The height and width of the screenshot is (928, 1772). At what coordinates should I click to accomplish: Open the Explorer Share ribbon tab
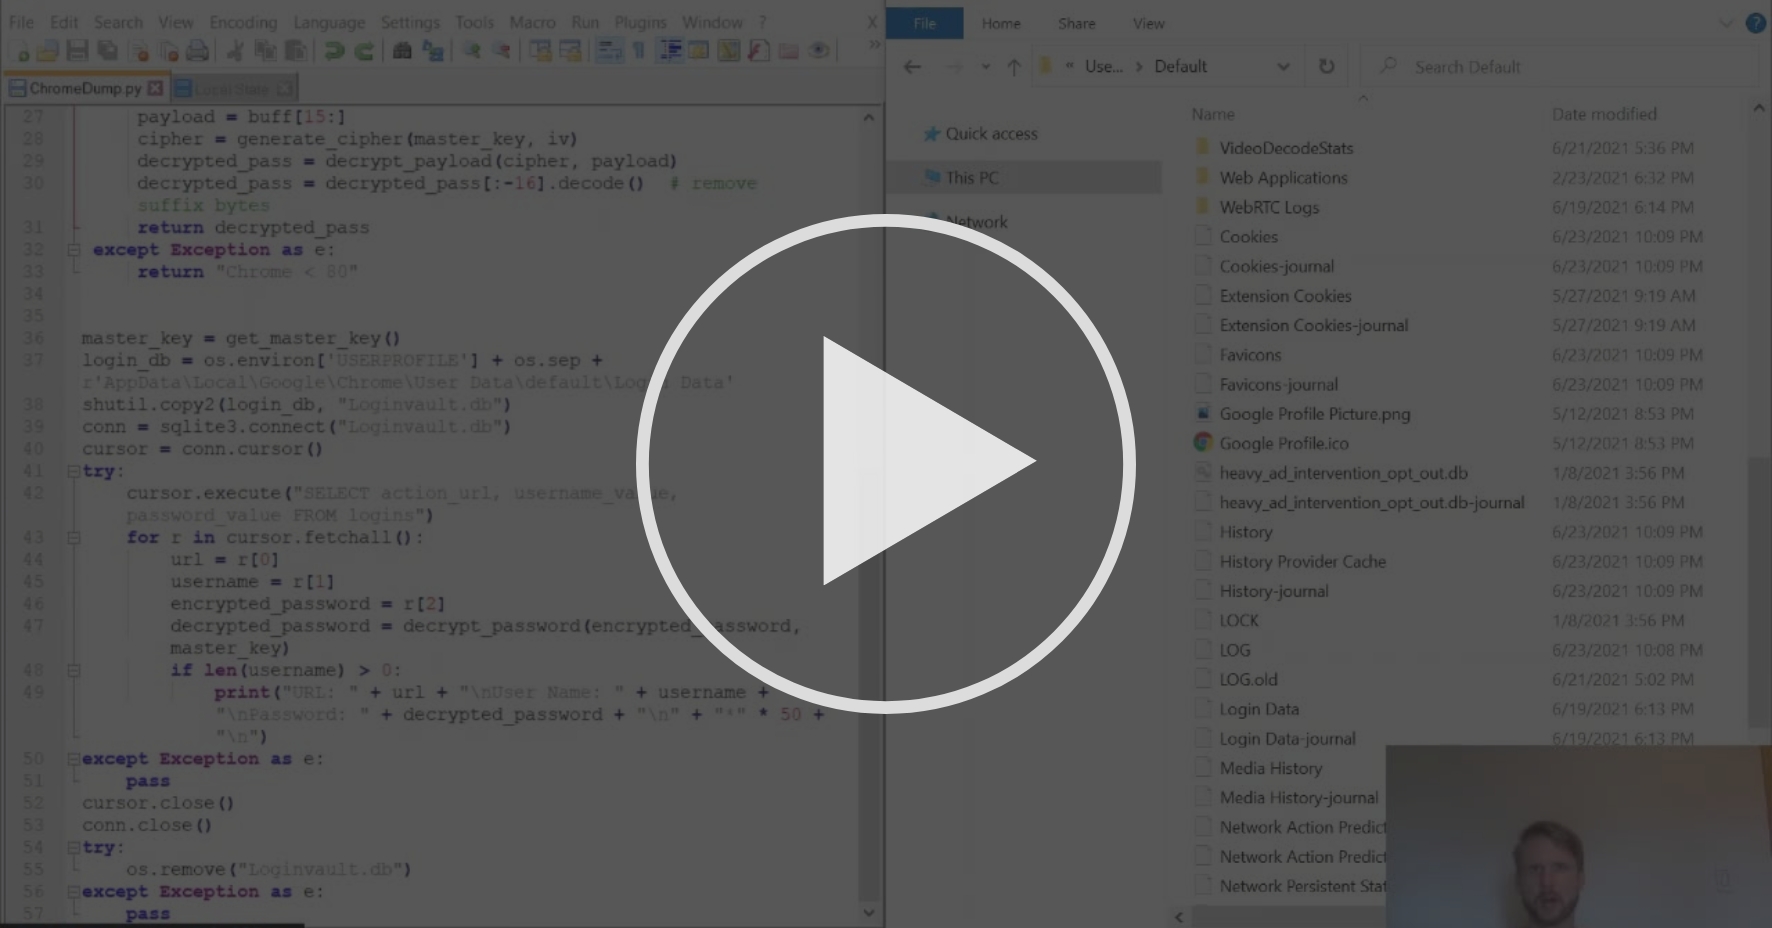[x=1076, y=23]
